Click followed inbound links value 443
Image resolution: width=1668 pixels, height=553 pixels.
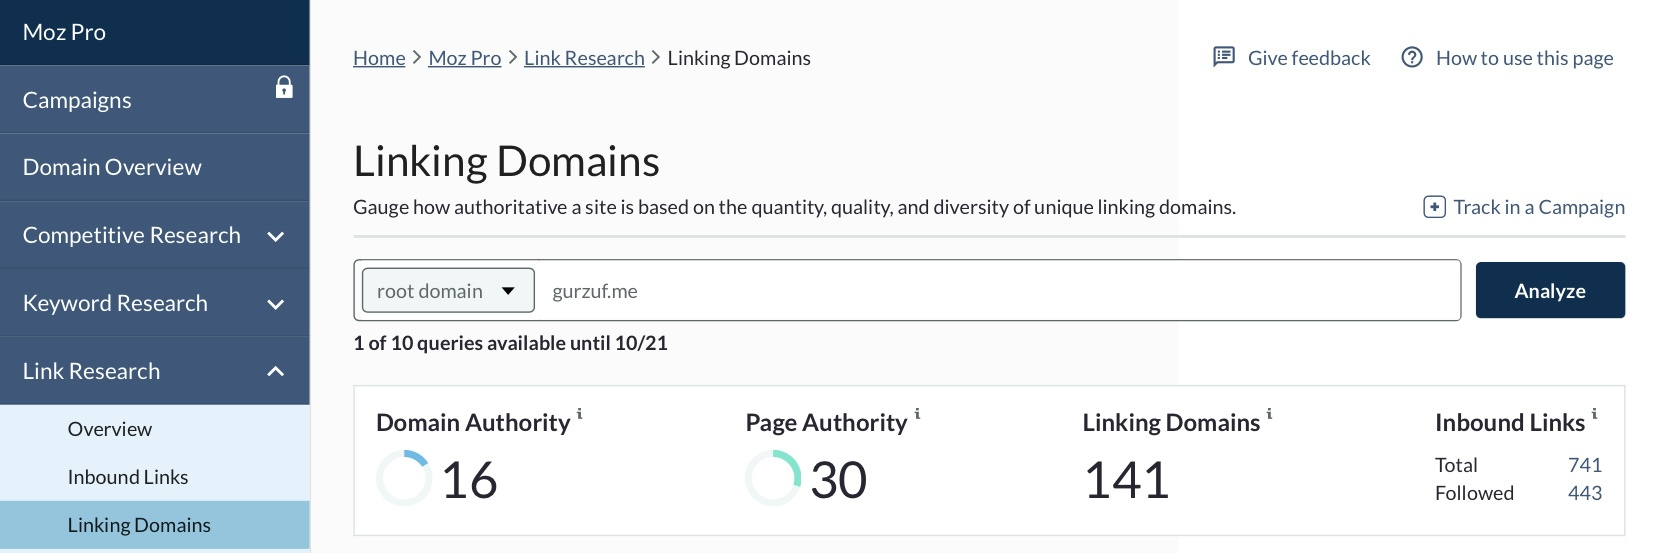(1585, 493)
